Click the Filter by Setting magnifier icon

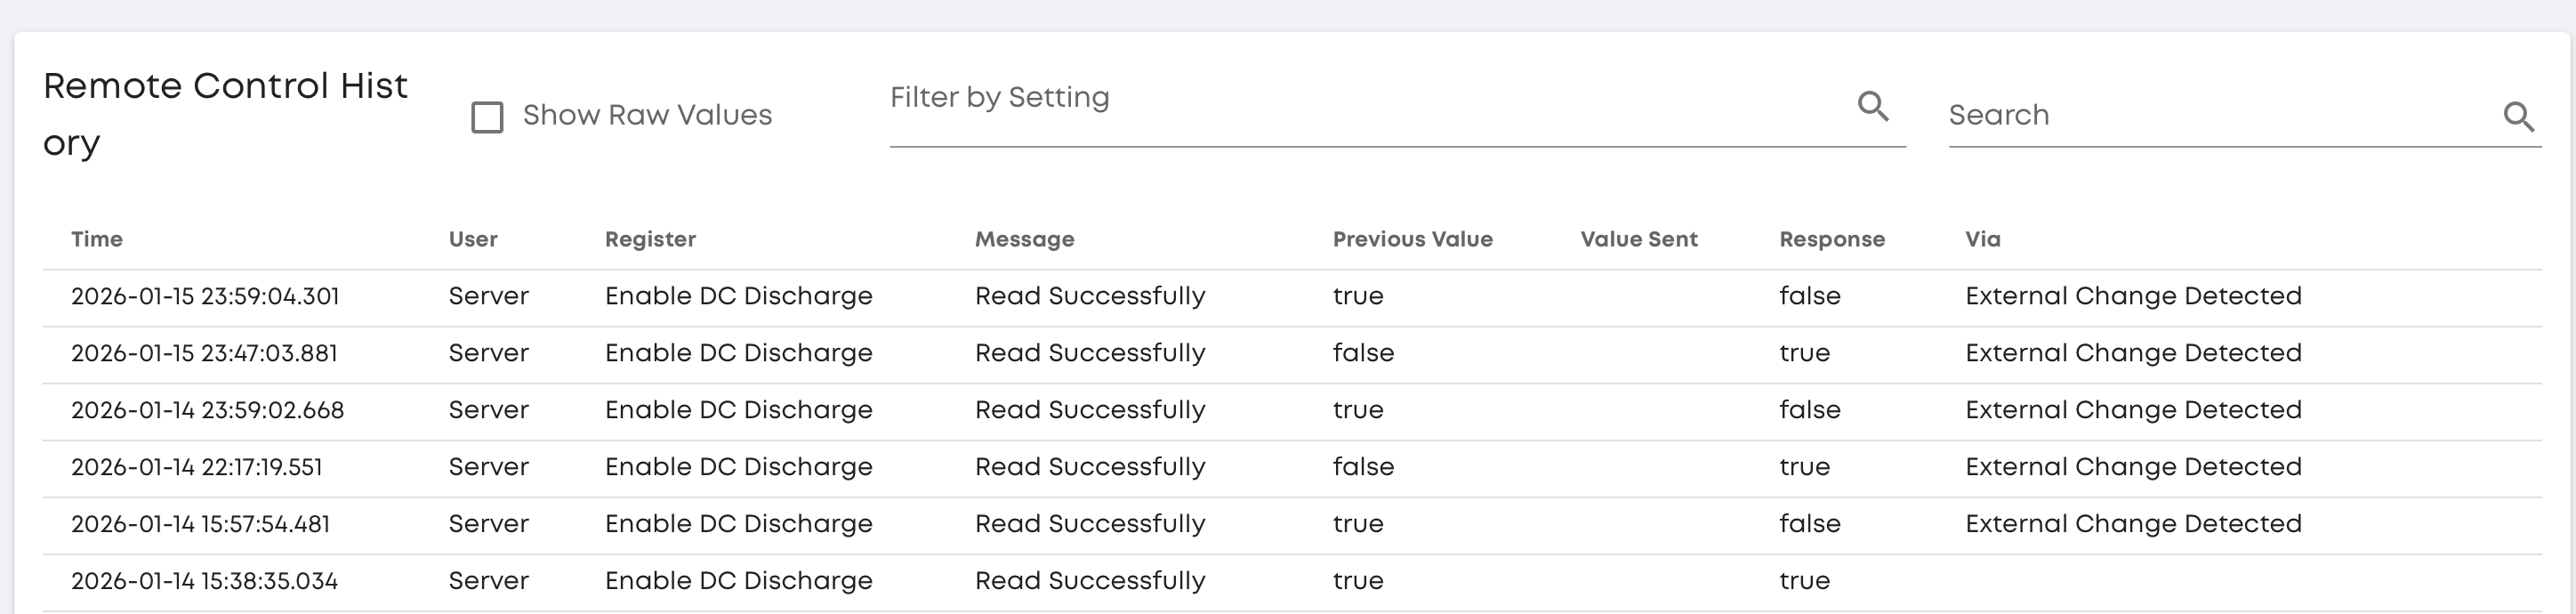(1873, 106)
